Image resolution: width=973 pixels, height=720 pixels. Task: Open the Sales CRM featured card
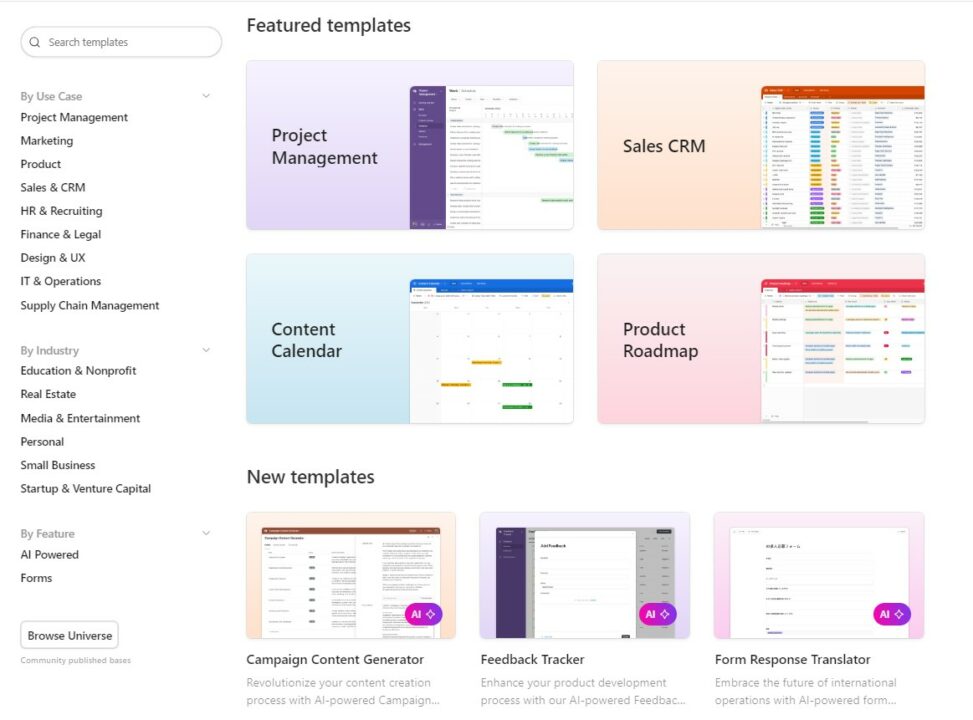point(761,146)
